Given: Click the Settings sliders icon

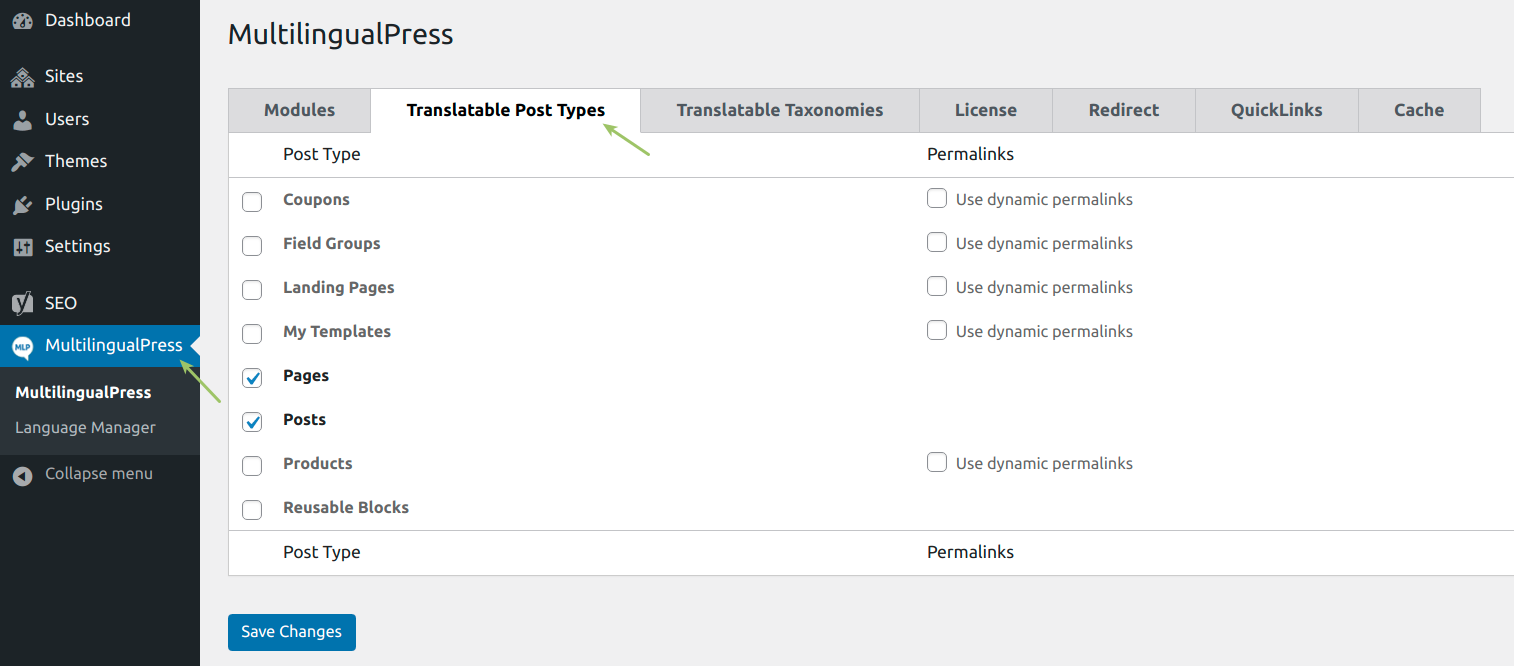Looking at the screenshot, I should pos(22,247).
